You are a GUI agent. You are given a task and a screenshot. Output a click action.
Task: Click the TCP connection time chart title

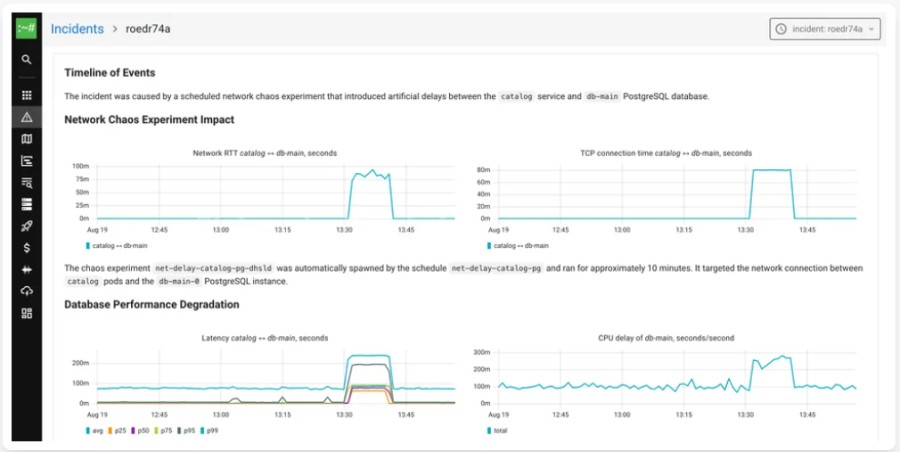pos(666,153)
